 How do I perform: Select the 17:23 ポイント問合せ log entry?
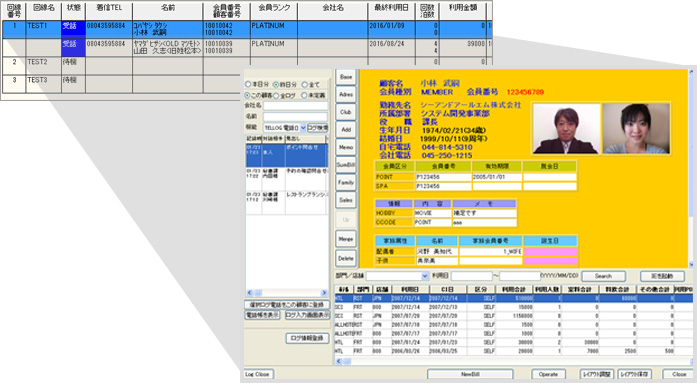287,156
